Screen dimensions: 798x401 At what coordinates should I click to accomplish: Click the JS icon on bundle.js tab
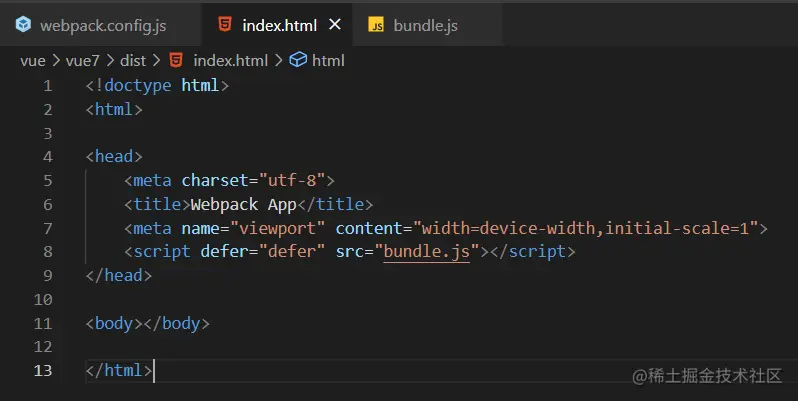(376, 25)
